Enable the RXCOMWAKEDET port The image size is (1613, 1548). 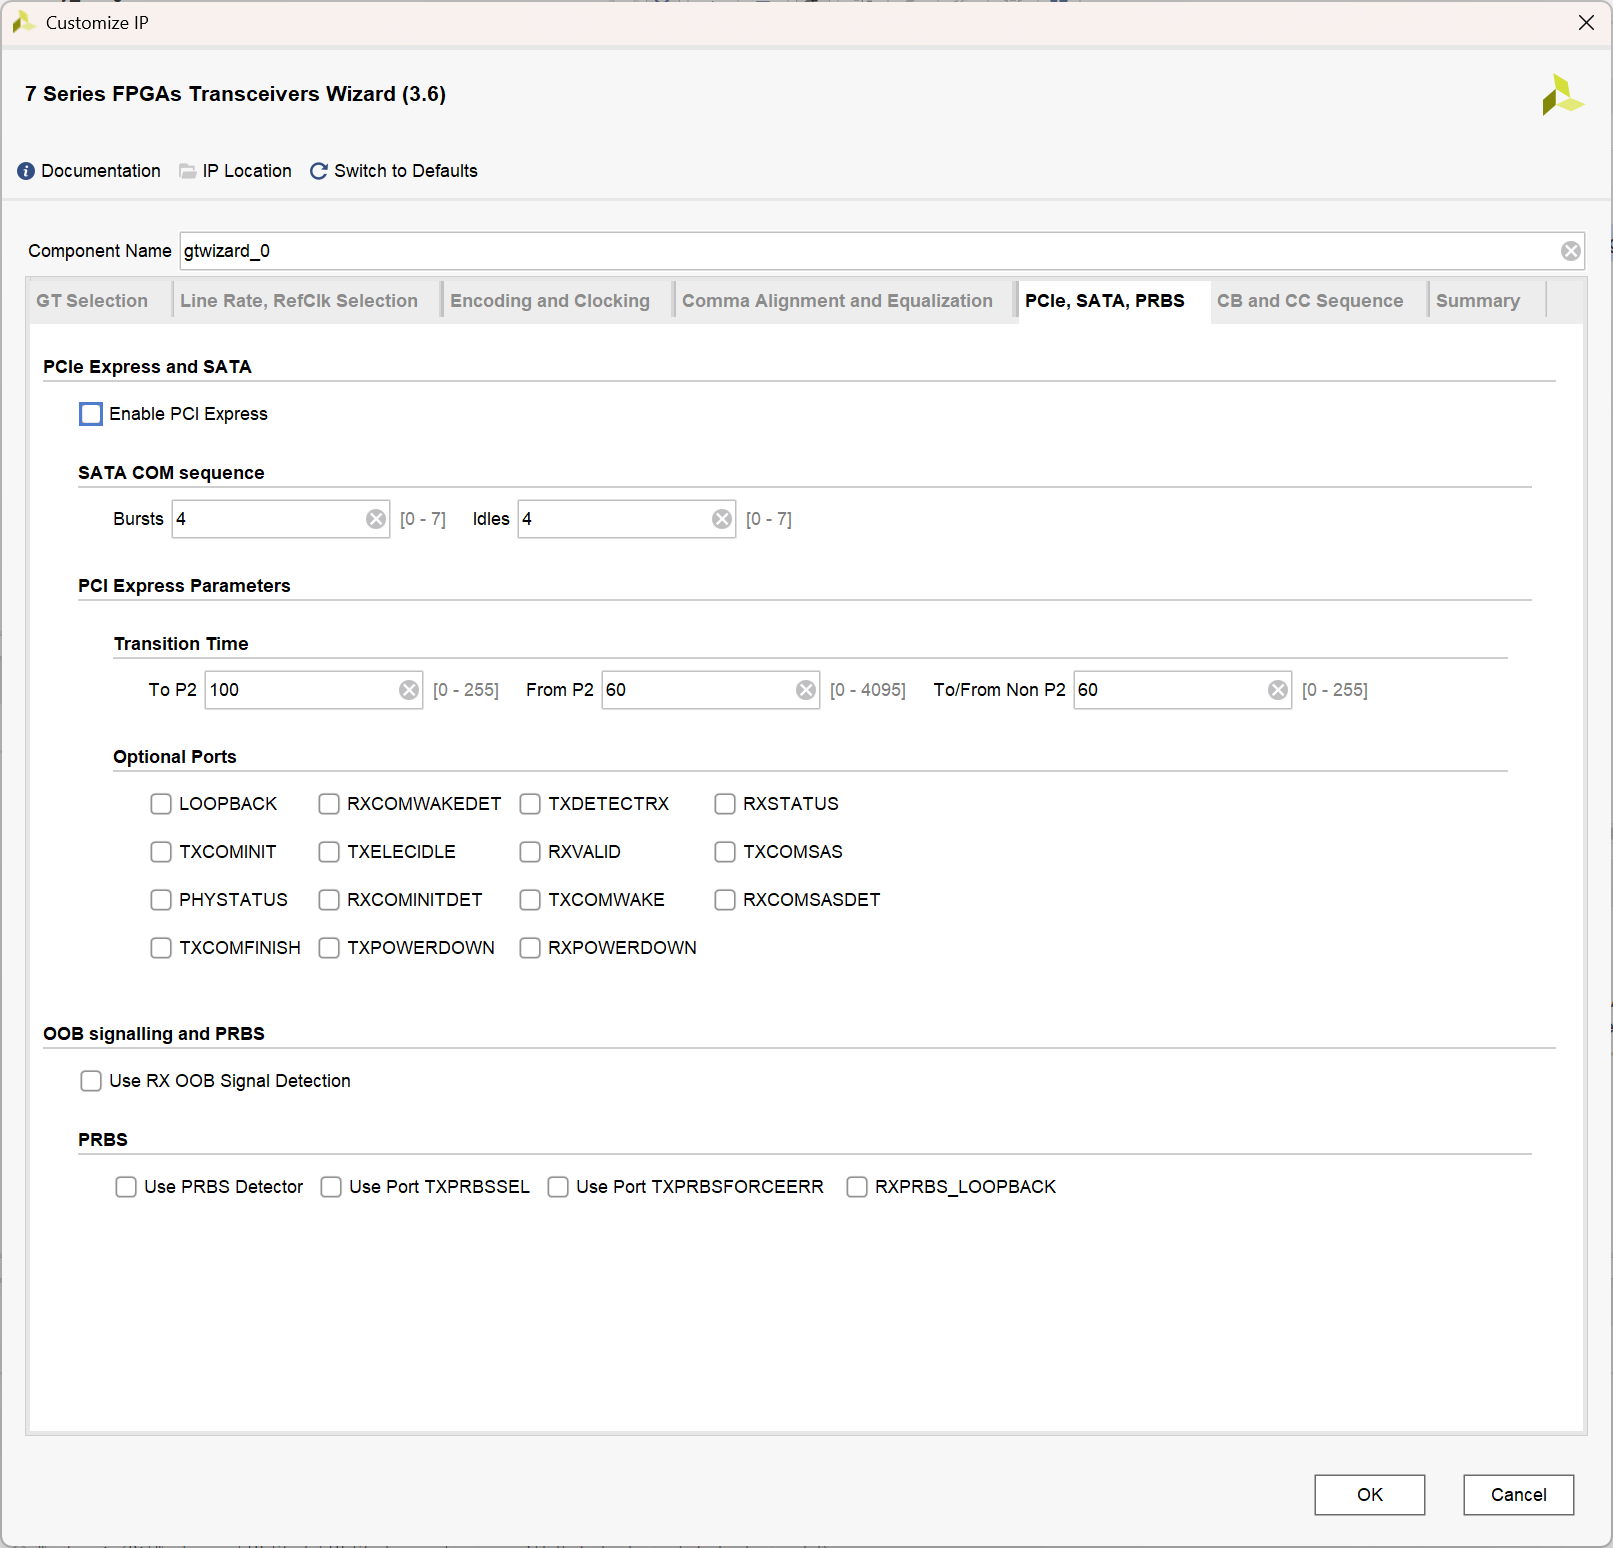tap(329, 804)
